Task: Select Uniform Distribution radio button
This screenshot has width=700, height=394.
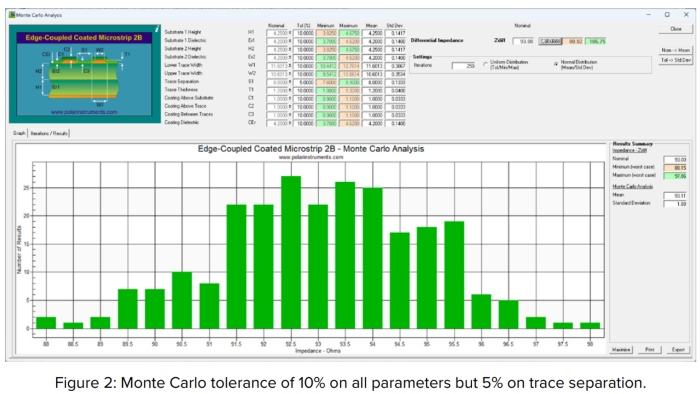Action: (x=485, y=64)
